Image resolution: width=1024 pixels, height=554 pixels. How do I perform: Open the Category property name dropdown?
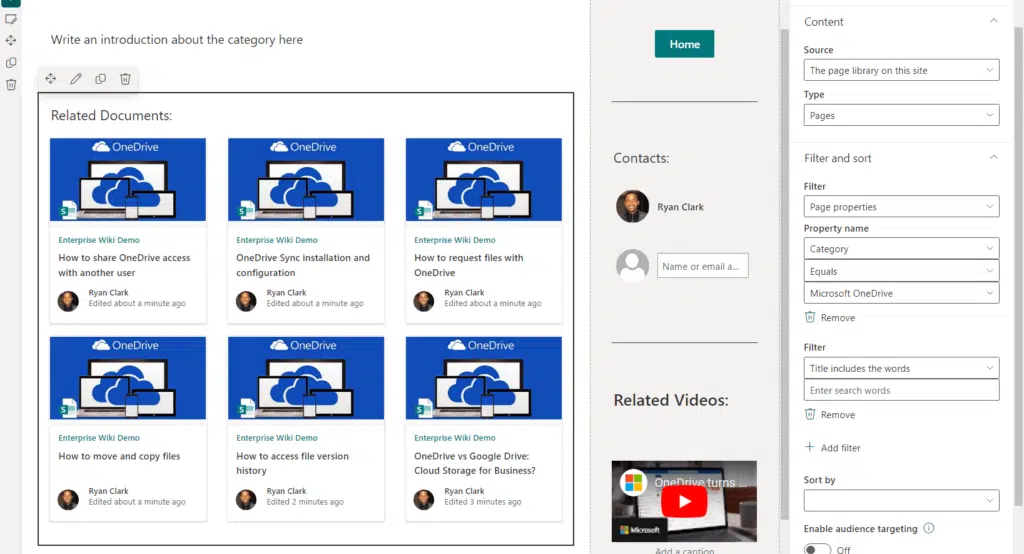(x=901, y=248)
